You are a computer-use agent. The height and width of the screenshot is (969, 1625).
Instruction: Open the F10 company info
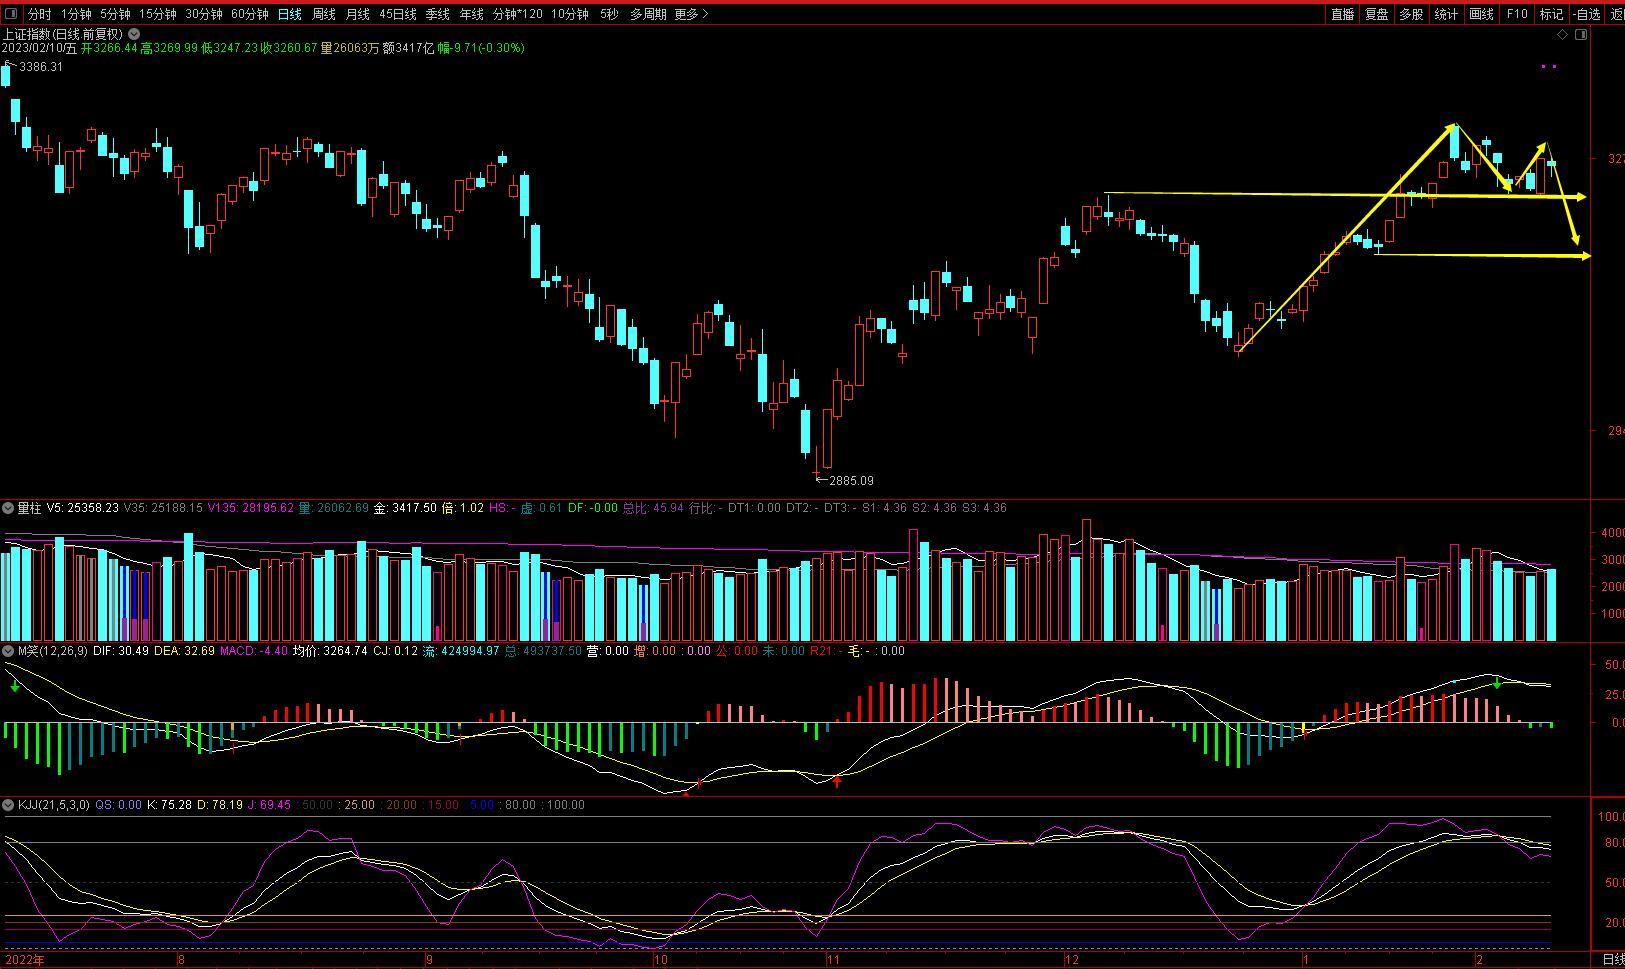click(x=1517, y=14)
